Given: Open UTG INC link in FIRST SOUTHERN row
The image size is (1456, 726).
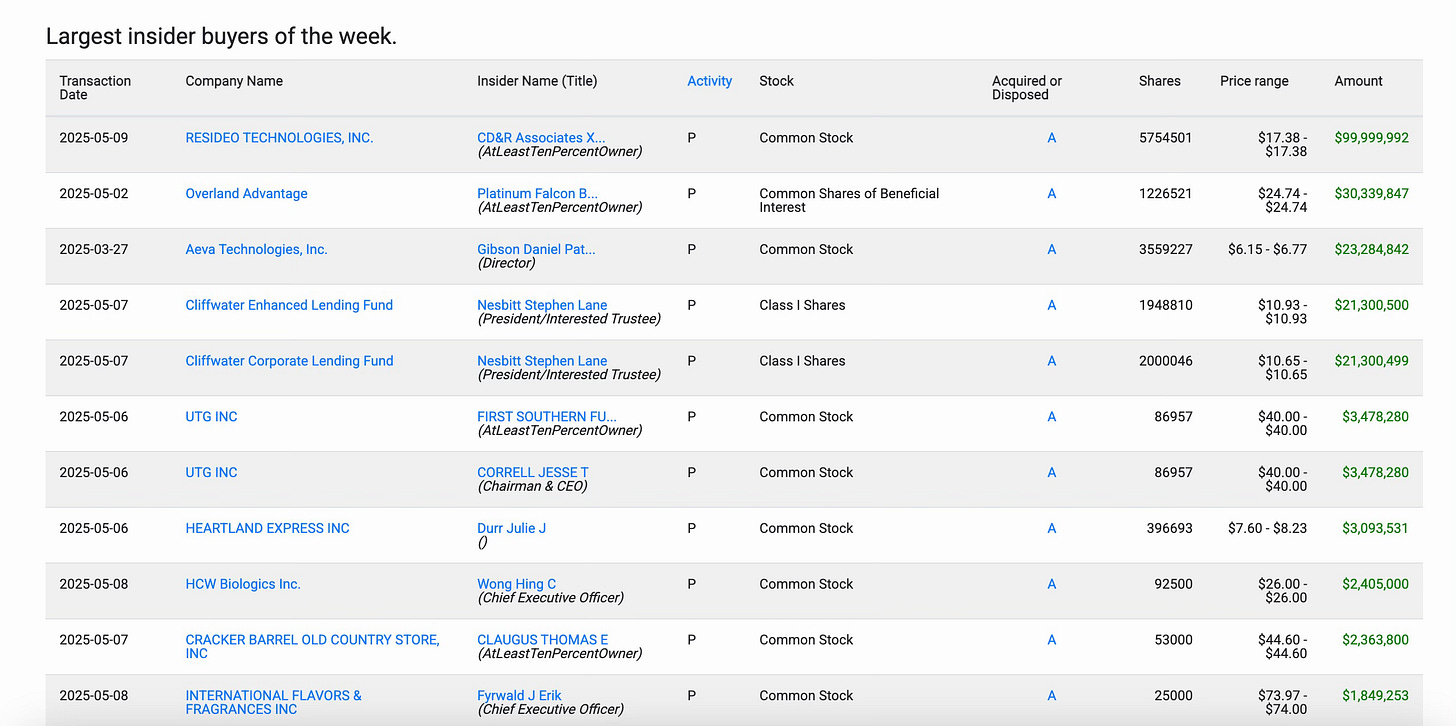Looking at the screenshot, I should [211, 417].
